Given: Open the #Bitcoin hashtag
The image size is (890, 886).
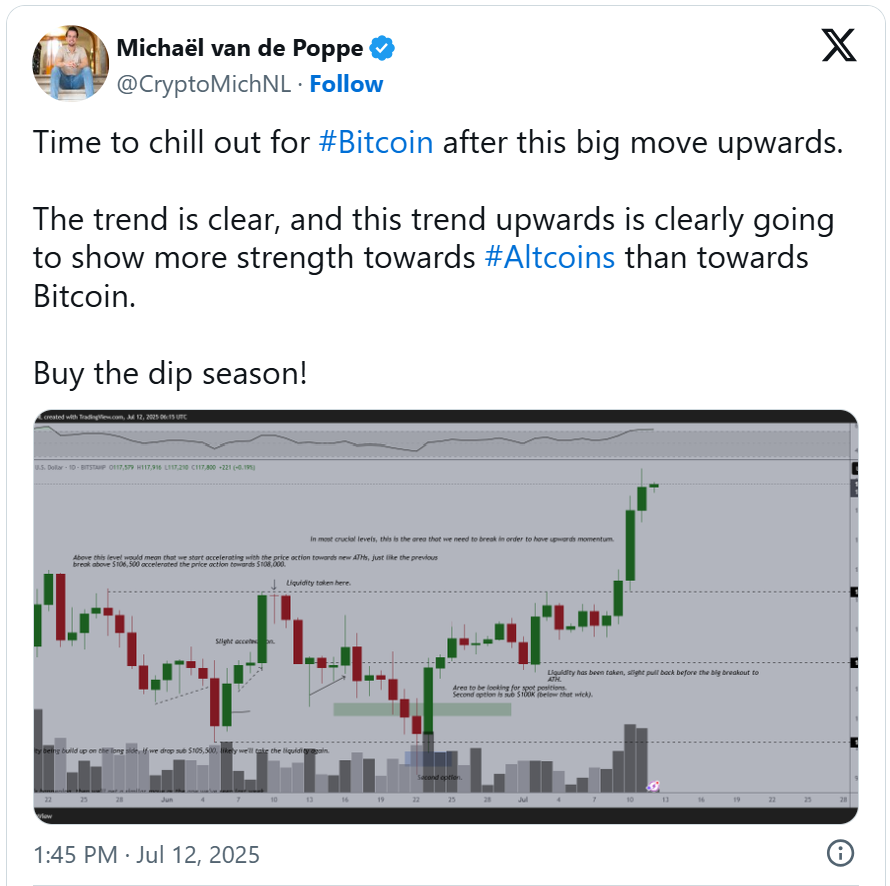Looking at the screenshot, I should (376, 142).
